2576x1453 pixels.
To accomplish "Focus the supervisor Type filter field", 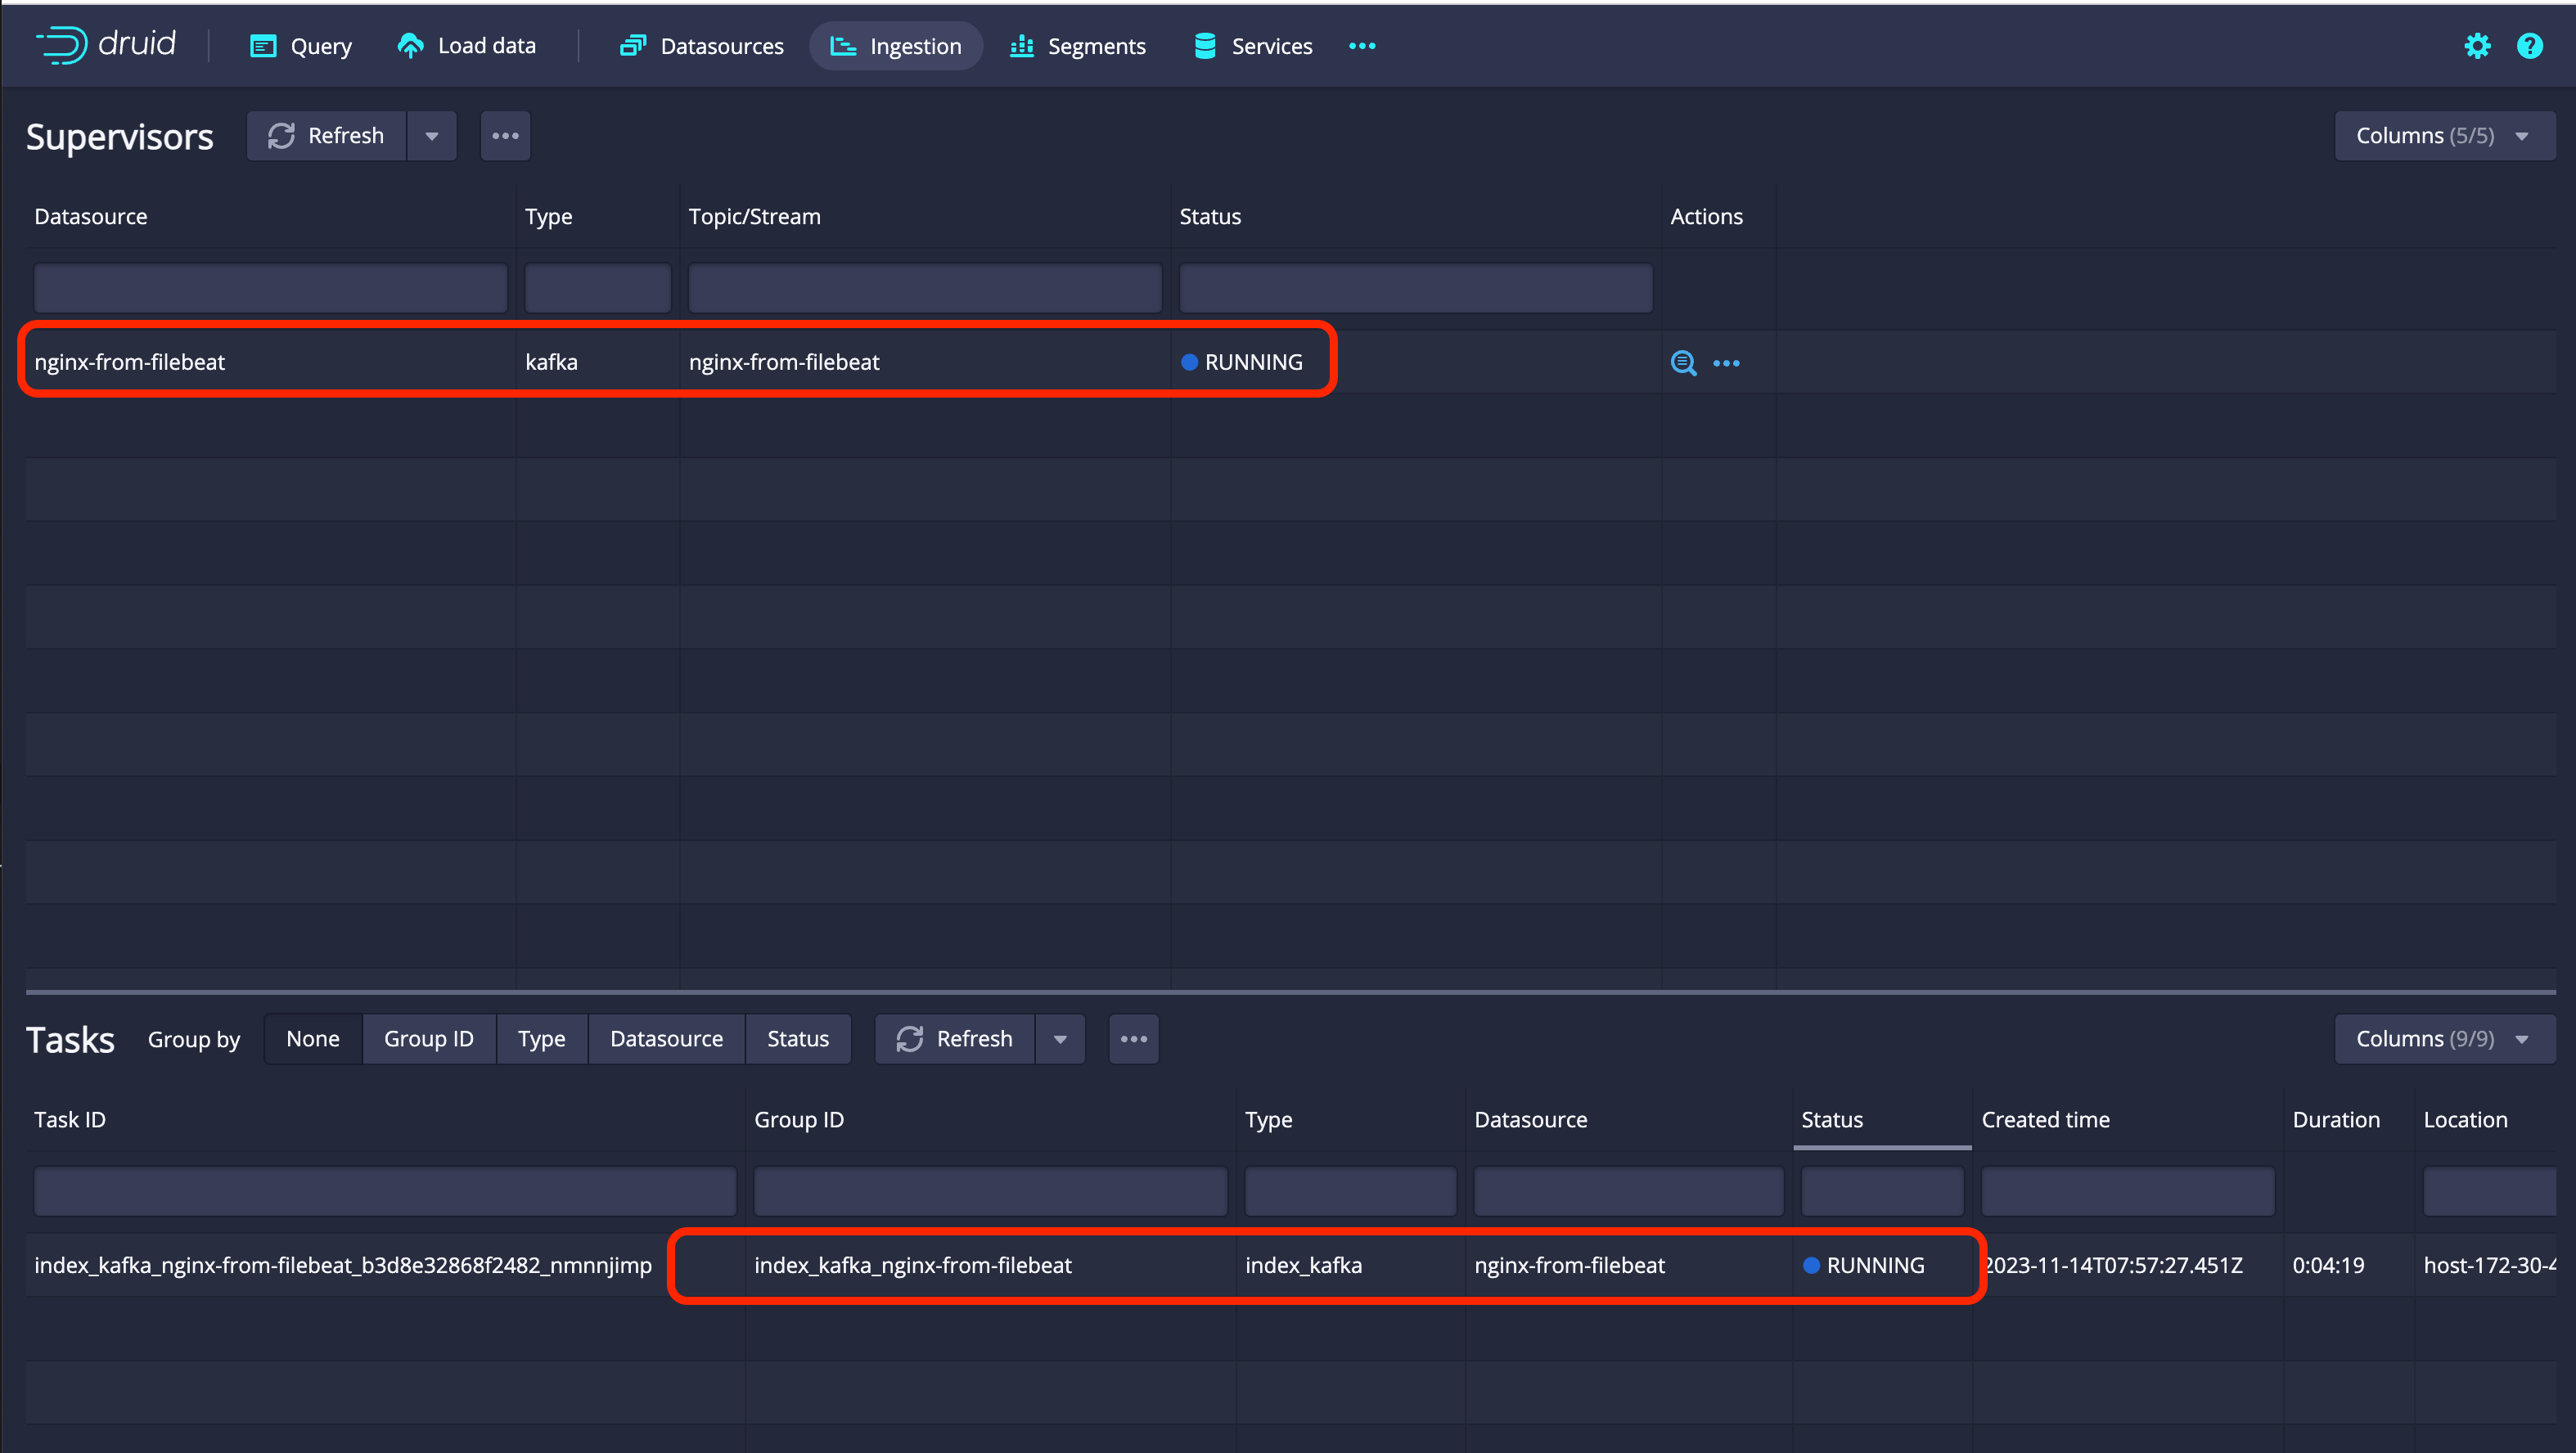I will [x=598, y=288].
